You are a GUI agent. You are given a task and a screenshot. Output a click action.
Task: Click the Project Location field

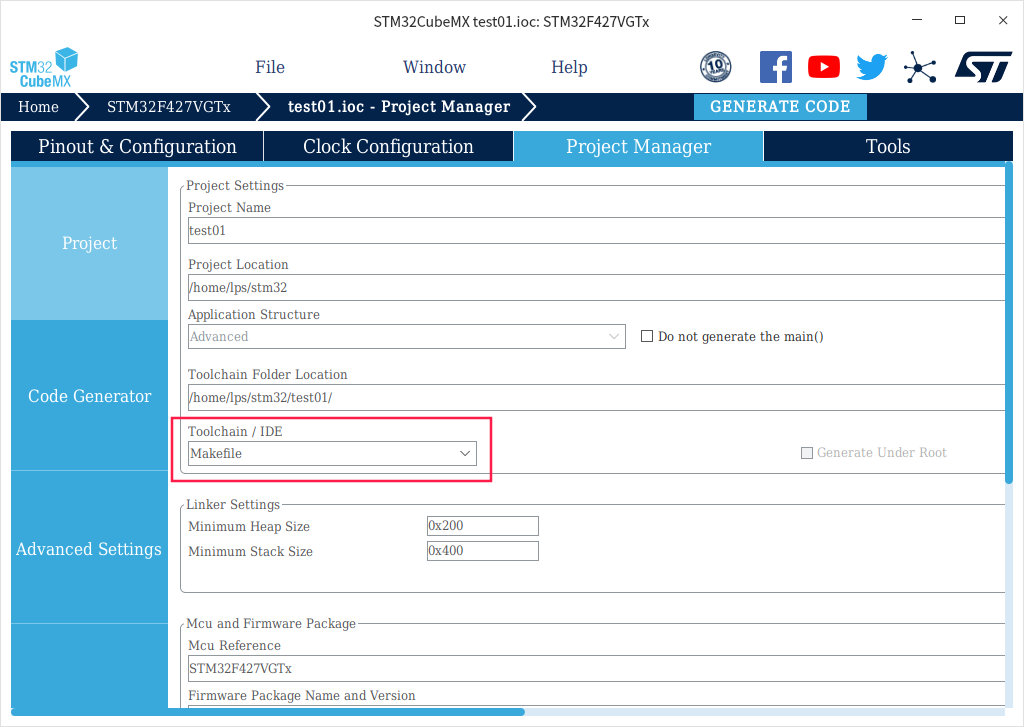pyautogui.click(x=596, y=287)
